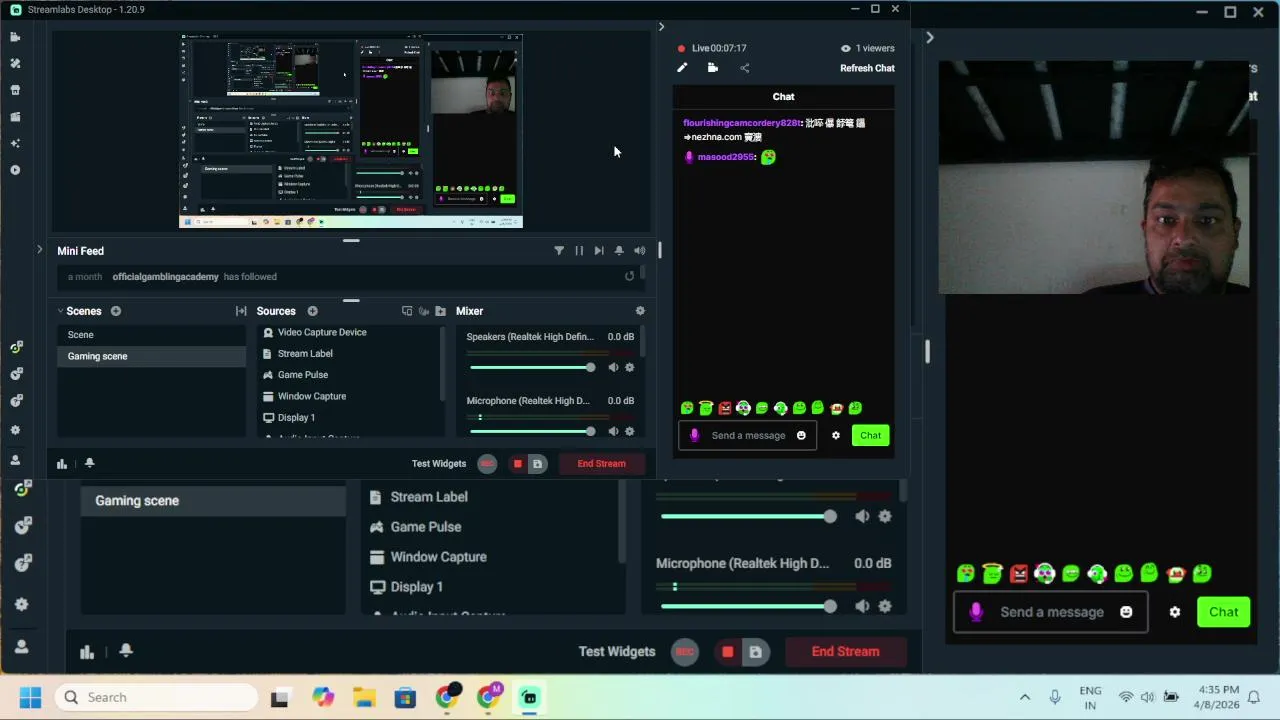Screen dimensions: 1280x720
Task: Open chat settings gear beside Chat button
Action: pos(836,435)
